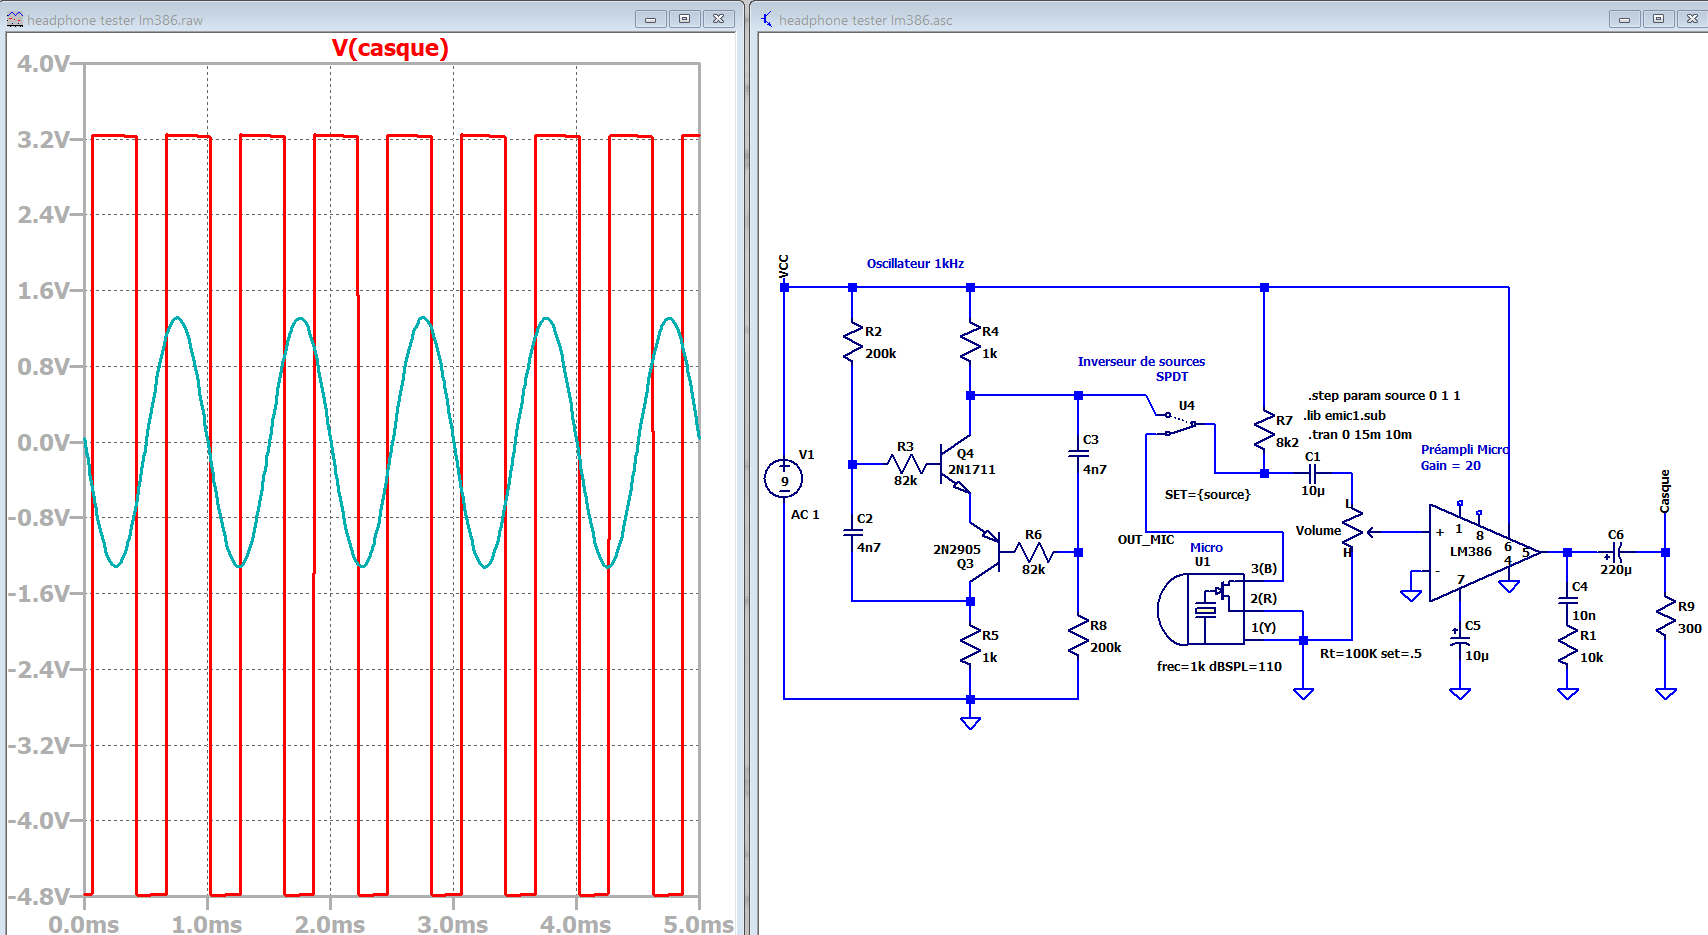Toggle the U4 SPDT source switch
Viewport: 1708px width, 935px height.
click(x=1181, y=423)
